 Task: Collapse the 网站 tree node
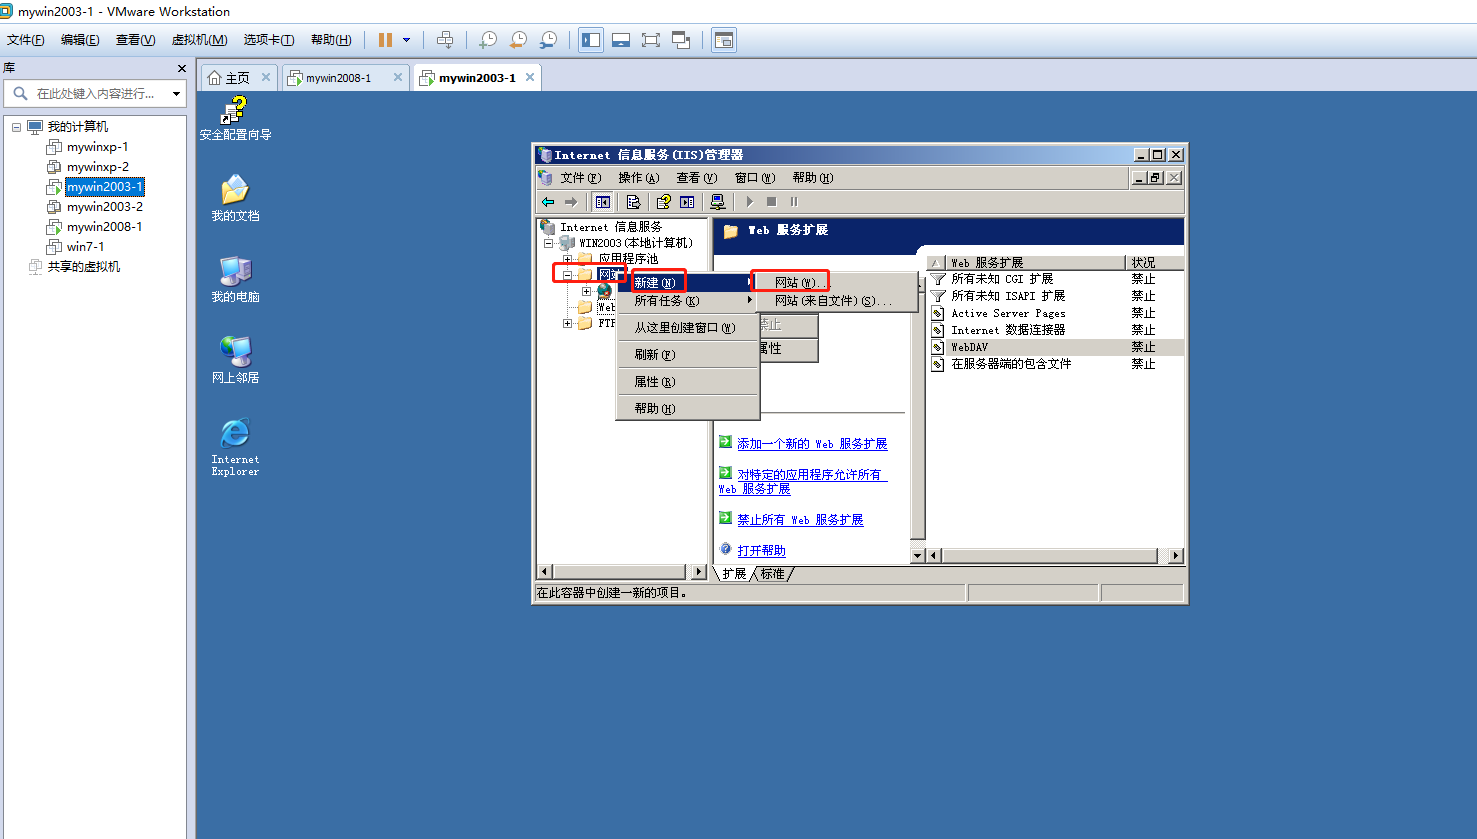coord(567,275)
